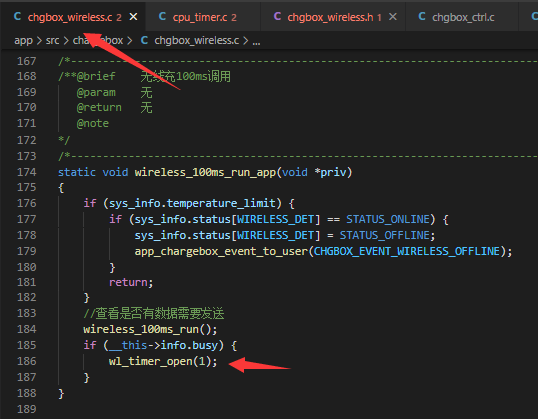Close the chgbox_wireless.c tab
538x419 pixels.
click(x=133, y=16)
